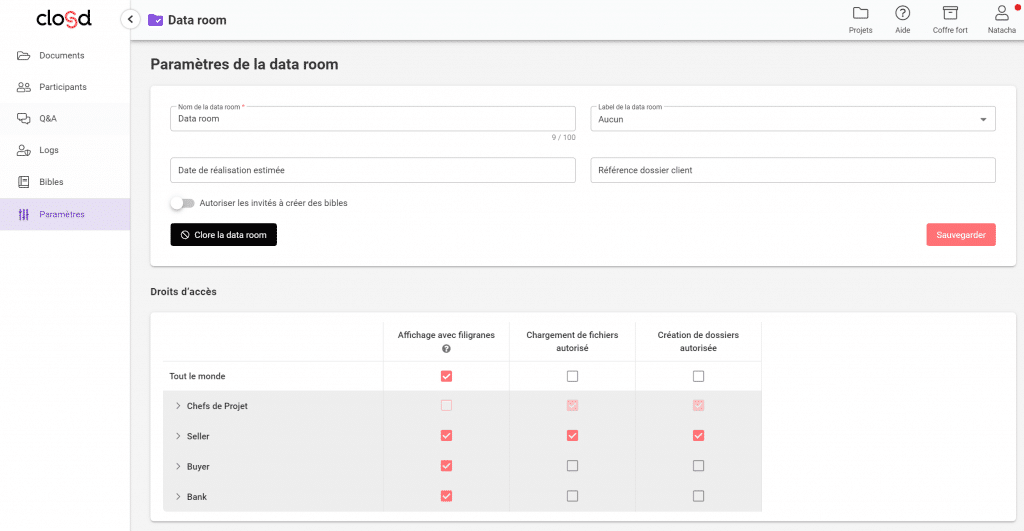Image resolution: width=1024 pixels, height=531 pixels.
Task: Expand the Chefs de Projet group
Action: coord(178,406)
